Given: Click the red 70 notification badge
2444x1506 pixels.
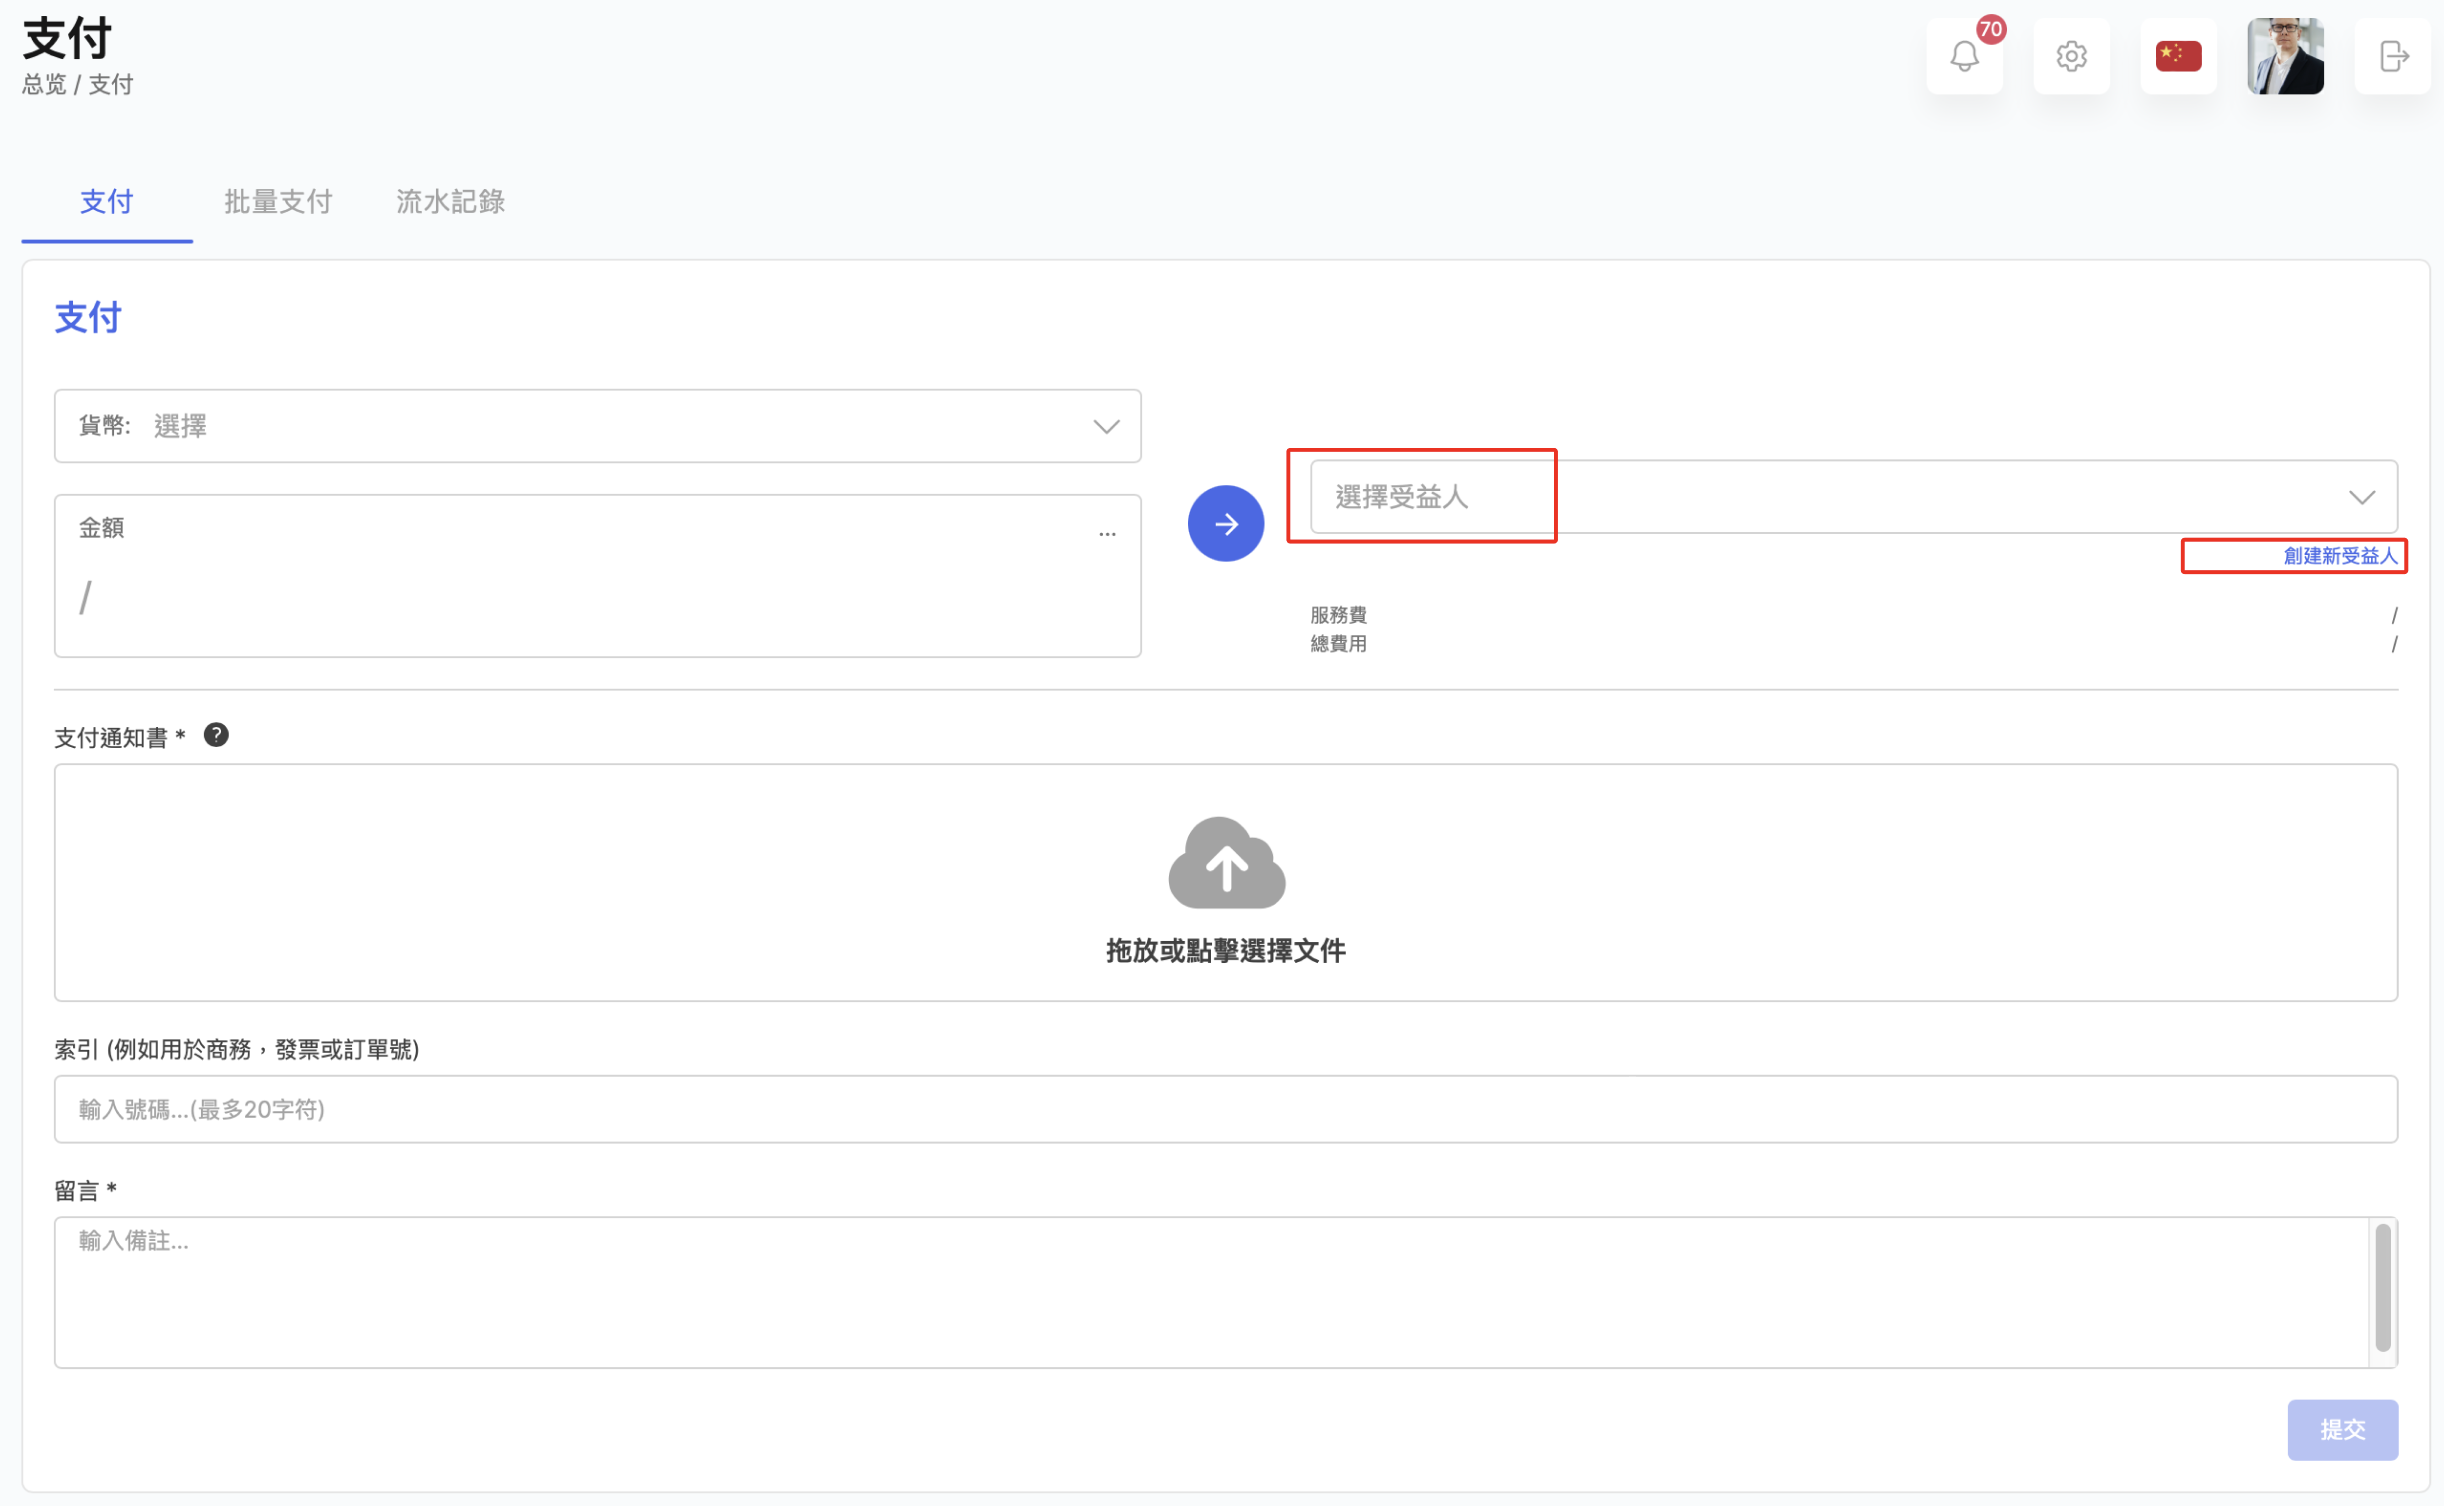Looking at the screenshot, I should [1990, 29].
